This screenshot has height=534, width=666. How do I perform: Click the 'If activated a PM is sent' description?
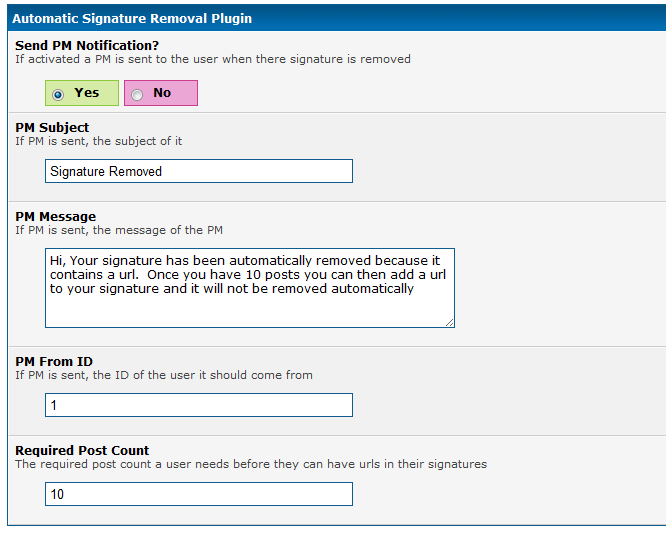[212, 59]
